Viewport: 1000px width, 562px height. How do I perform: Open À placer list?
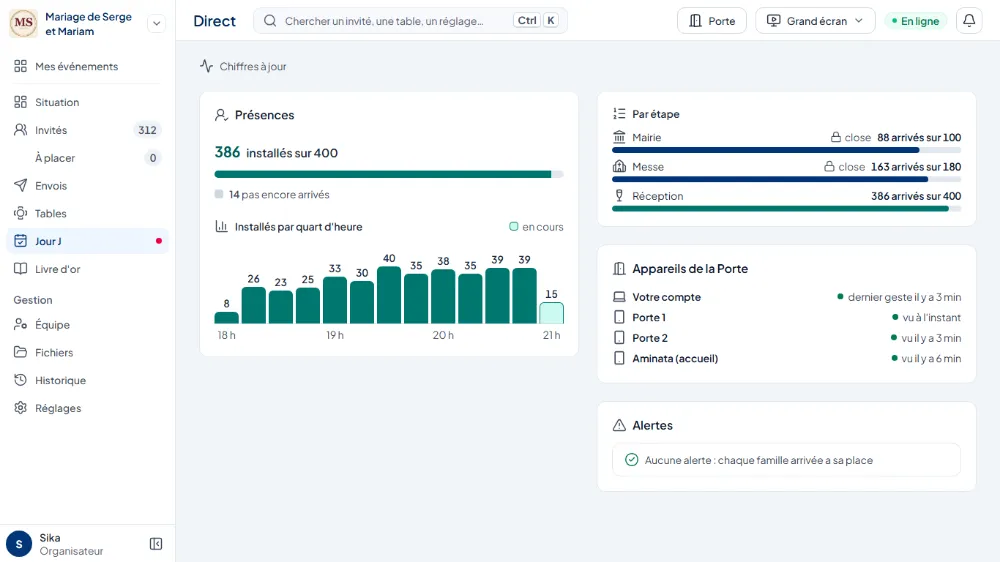coord(87,158)
